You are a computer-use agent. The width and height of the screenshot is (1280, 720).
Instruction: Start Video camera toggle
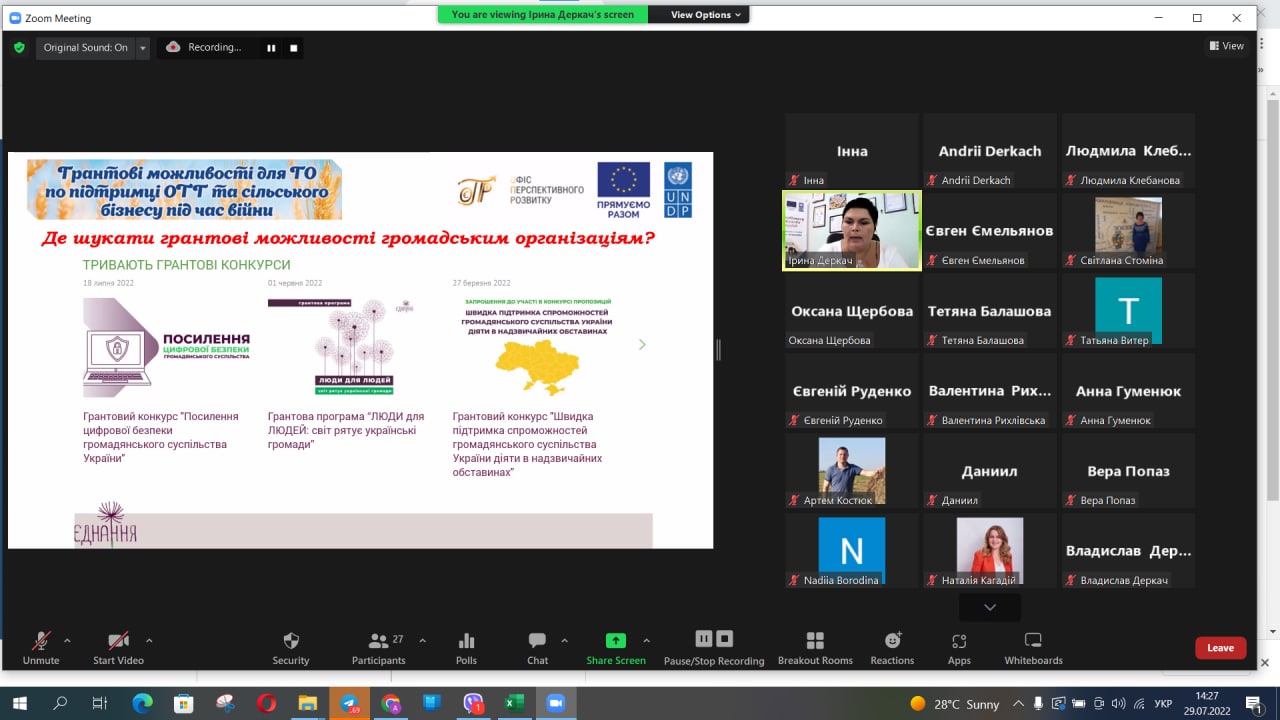click(x=118, y=647)
